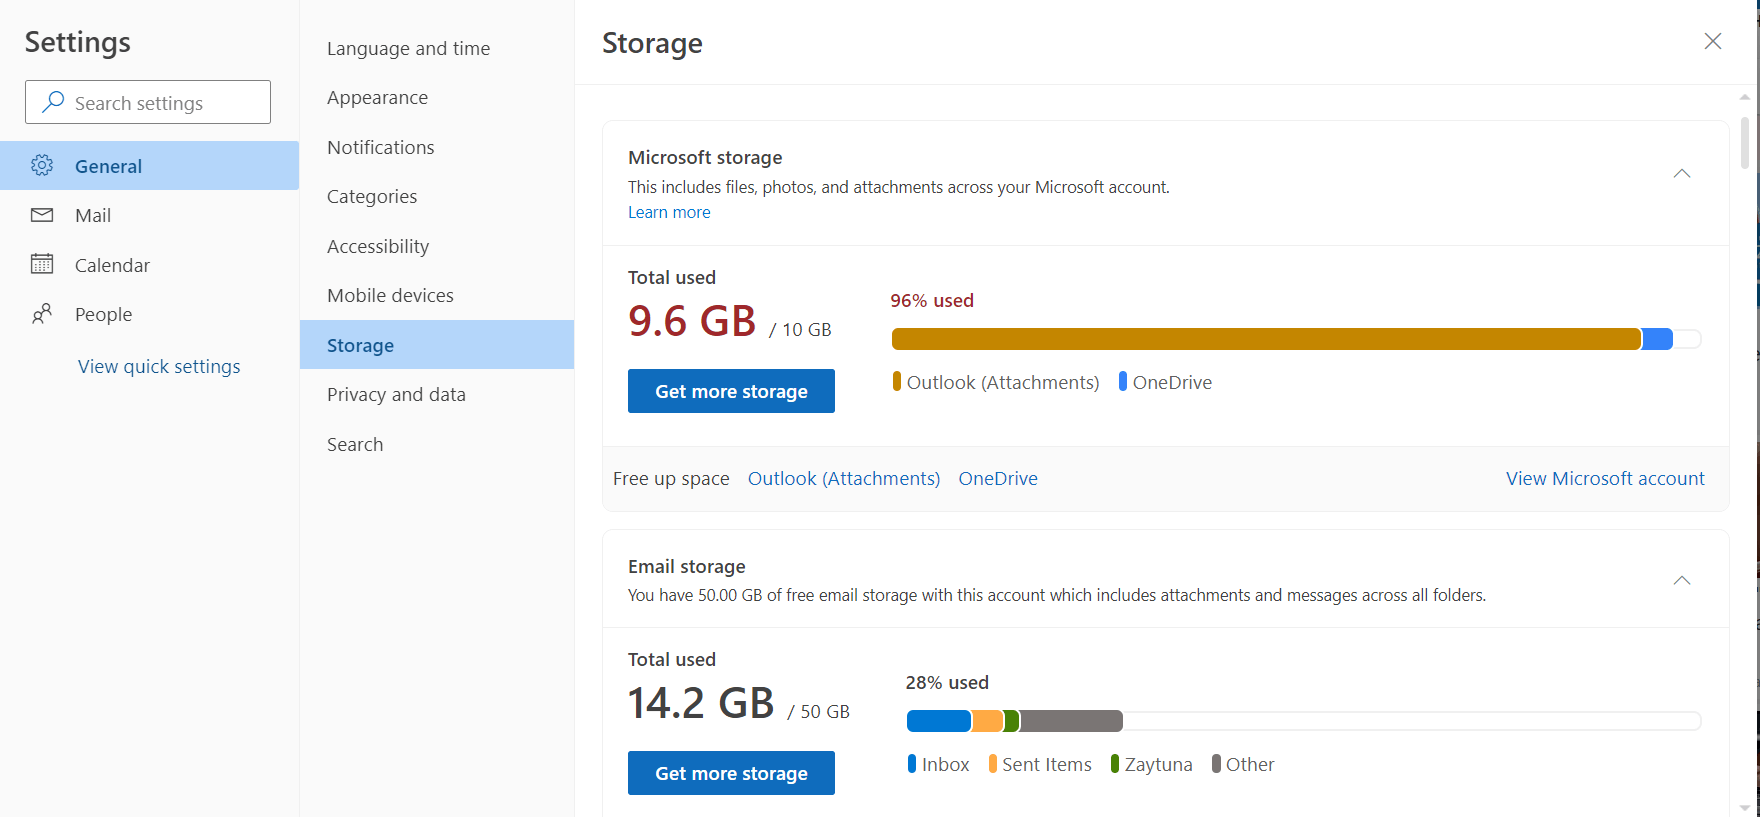
Task: Click the People icon in sidebar
Action: click(42, 314)
